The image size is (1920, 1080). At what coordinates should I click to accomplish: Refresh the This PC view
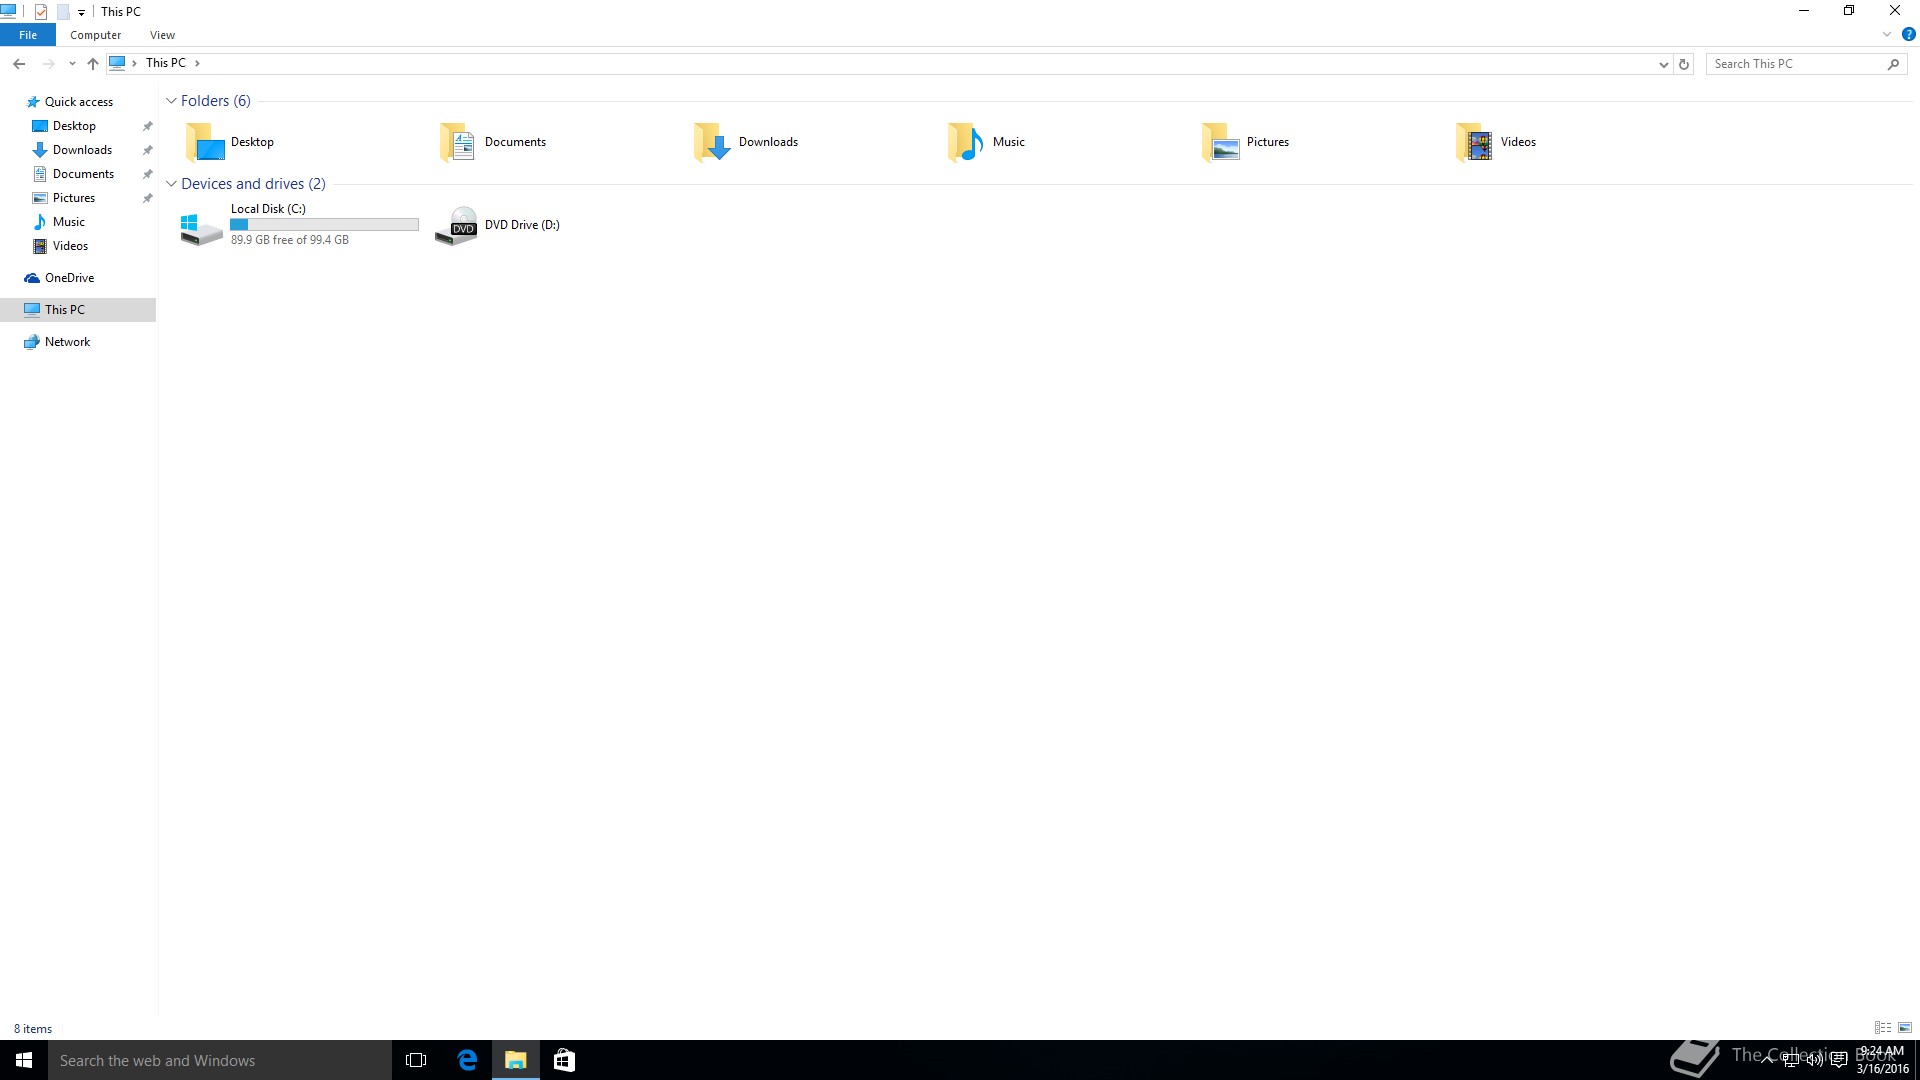point(1684,64)
